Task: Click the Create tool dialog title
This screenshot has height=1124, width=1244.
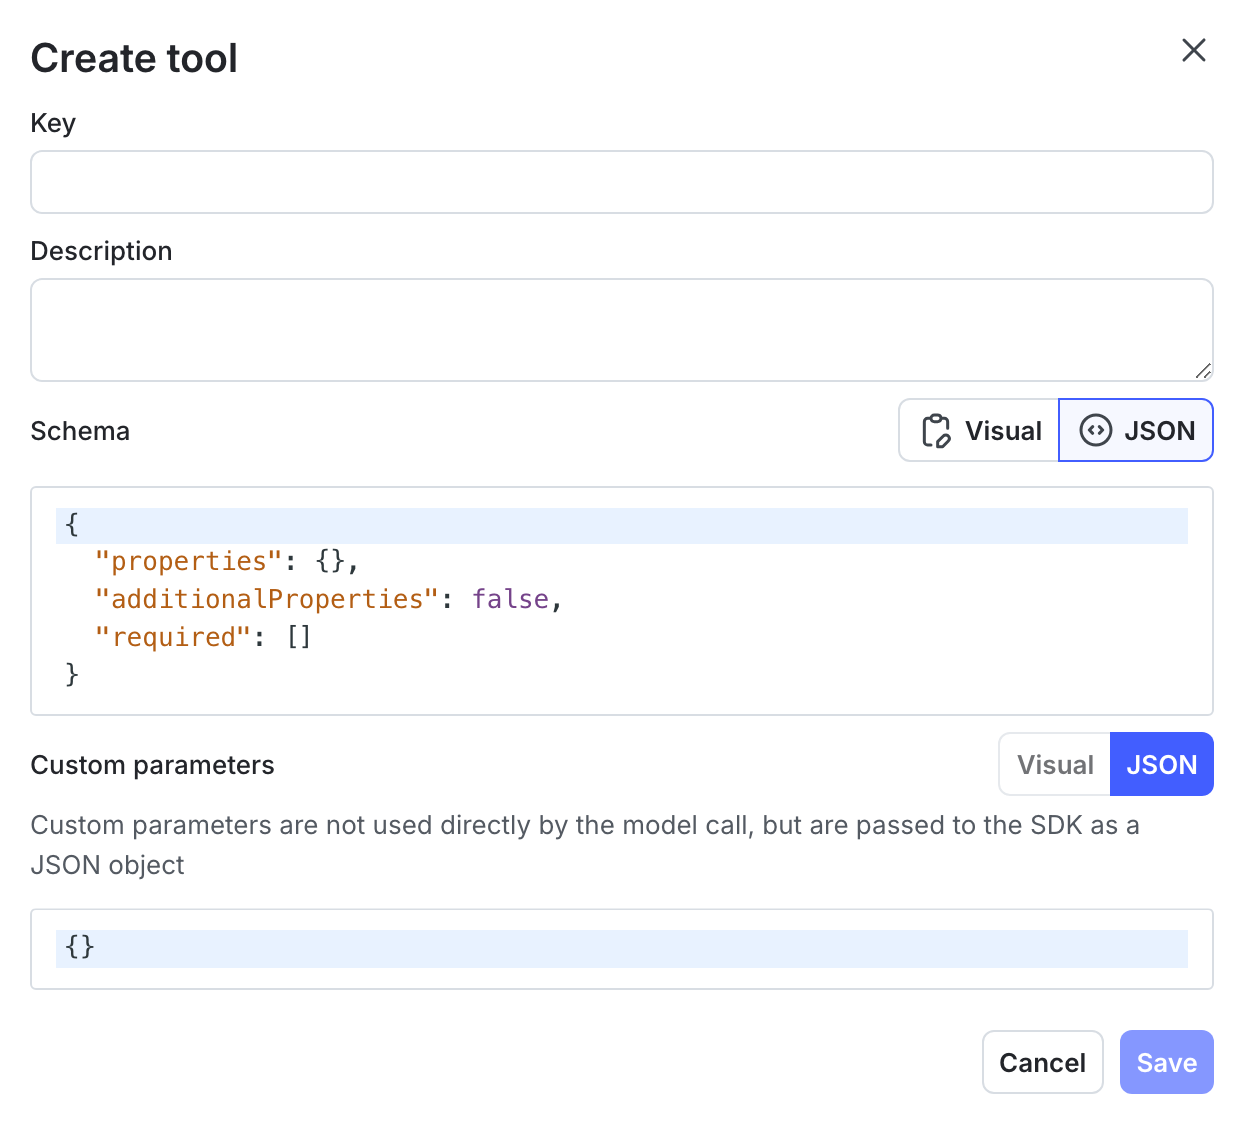Action: coord(134,58)
